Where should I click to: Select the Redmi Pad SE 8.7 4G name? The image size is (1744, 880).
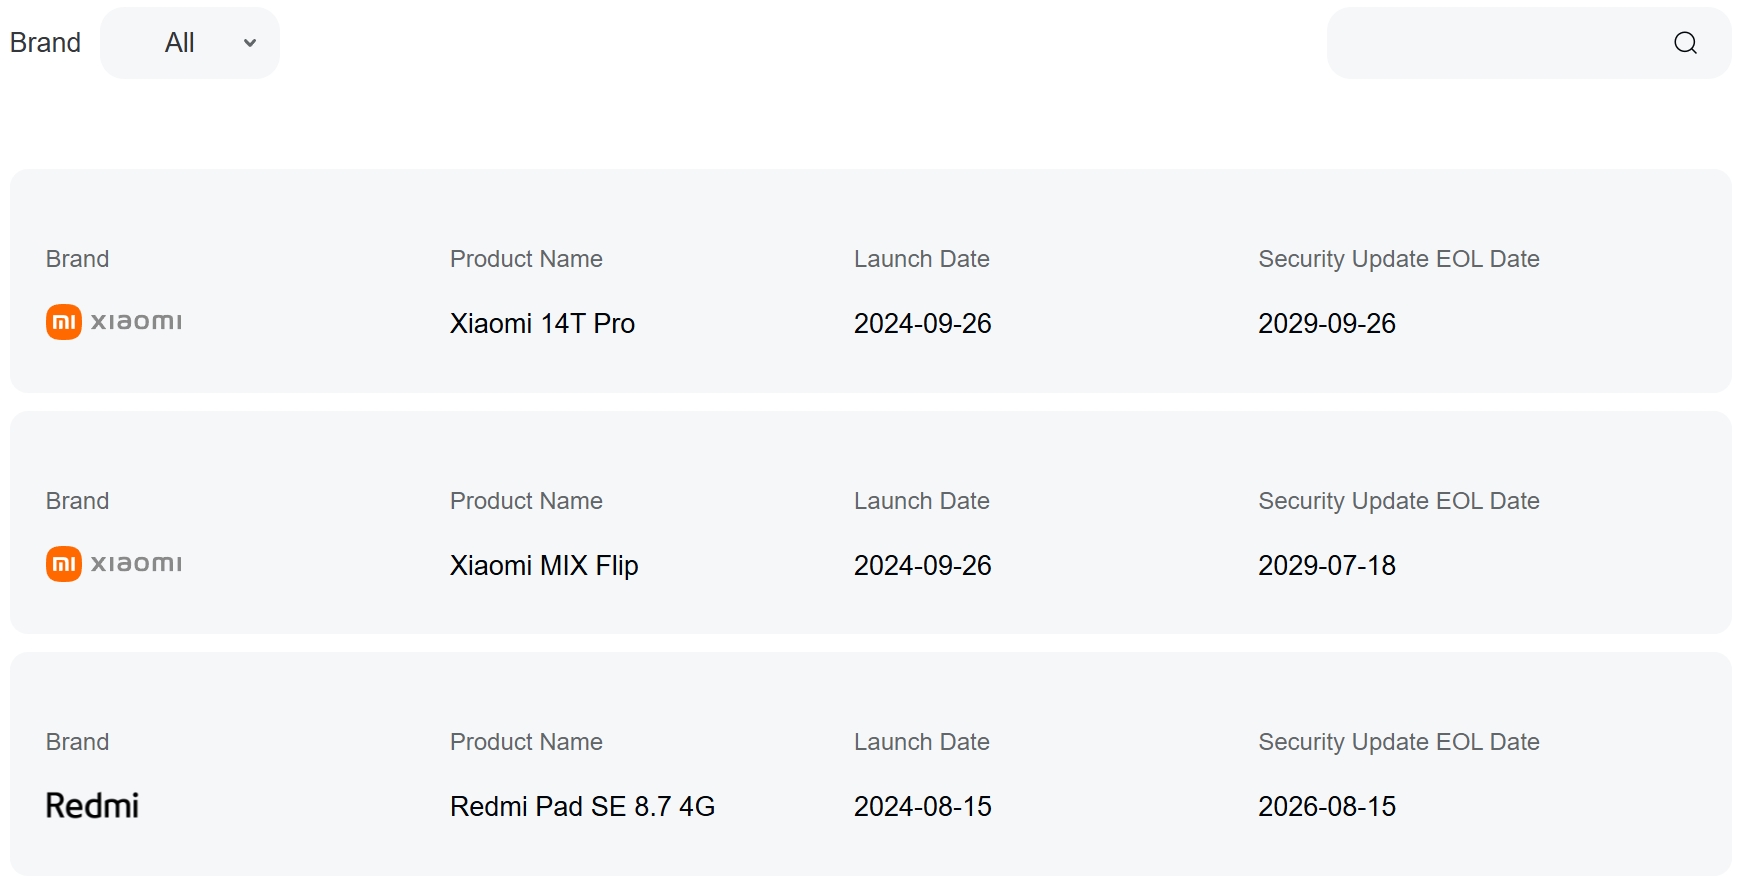click(582, 807)
